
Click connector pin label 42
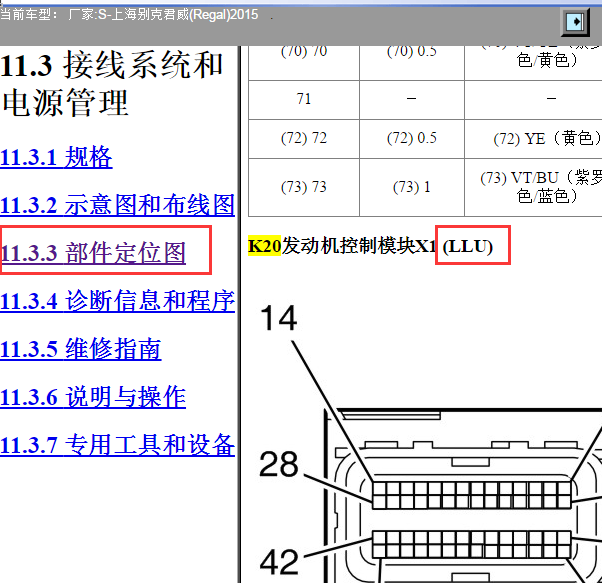tap(279, 562)
